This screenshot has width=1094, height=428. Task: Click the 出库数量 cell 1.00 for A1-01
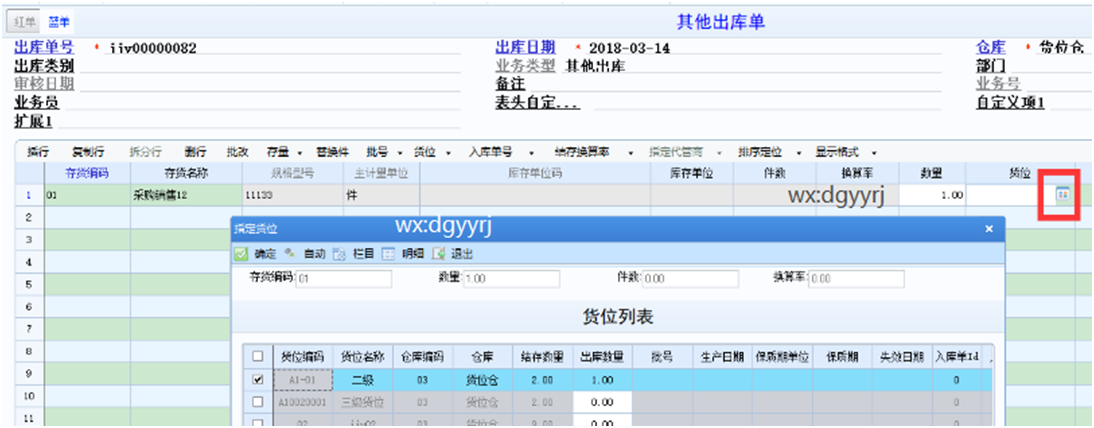coord(602,379)
